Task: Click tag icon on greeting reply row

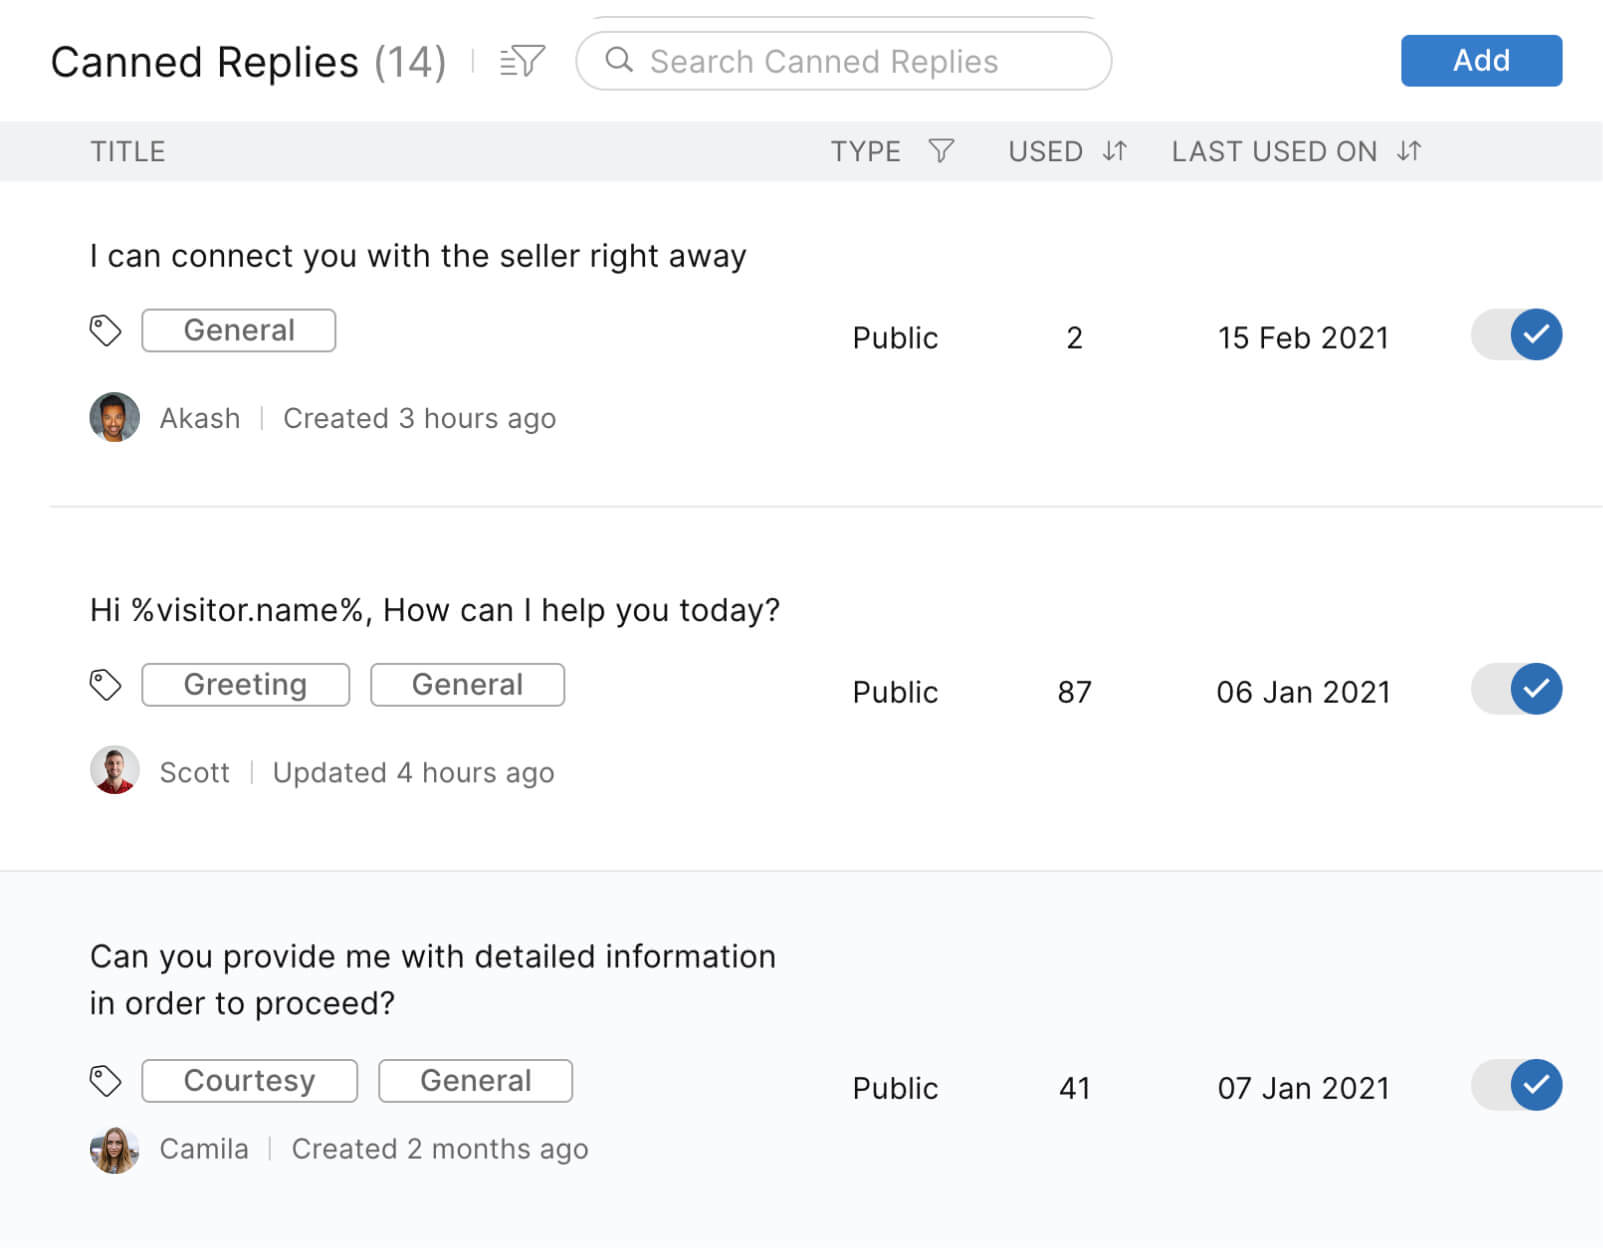Action: tap(105, 685)
